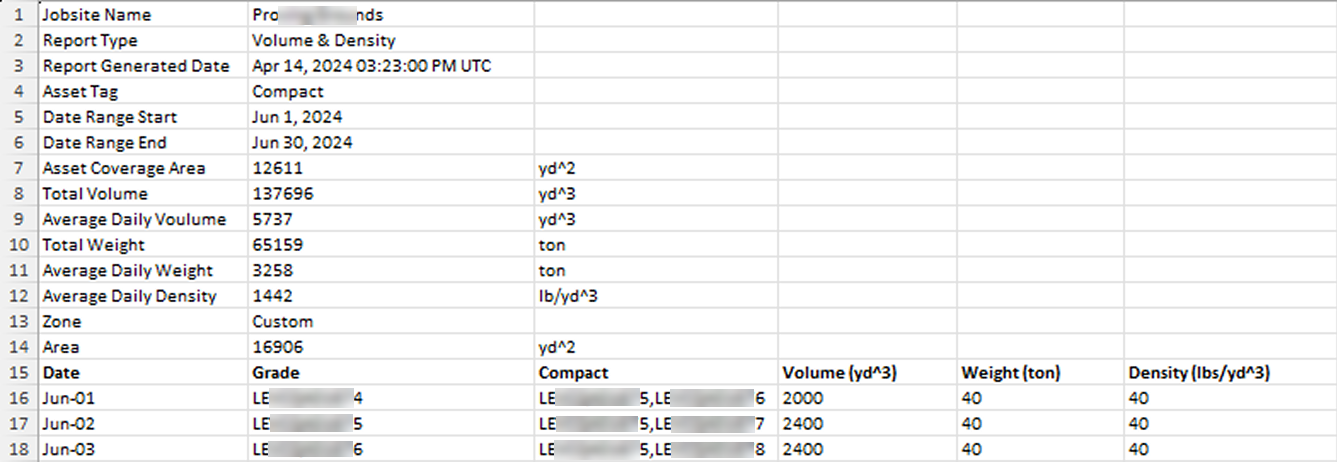Select the Average Daily Volume value 5737

tap(273, 220)
